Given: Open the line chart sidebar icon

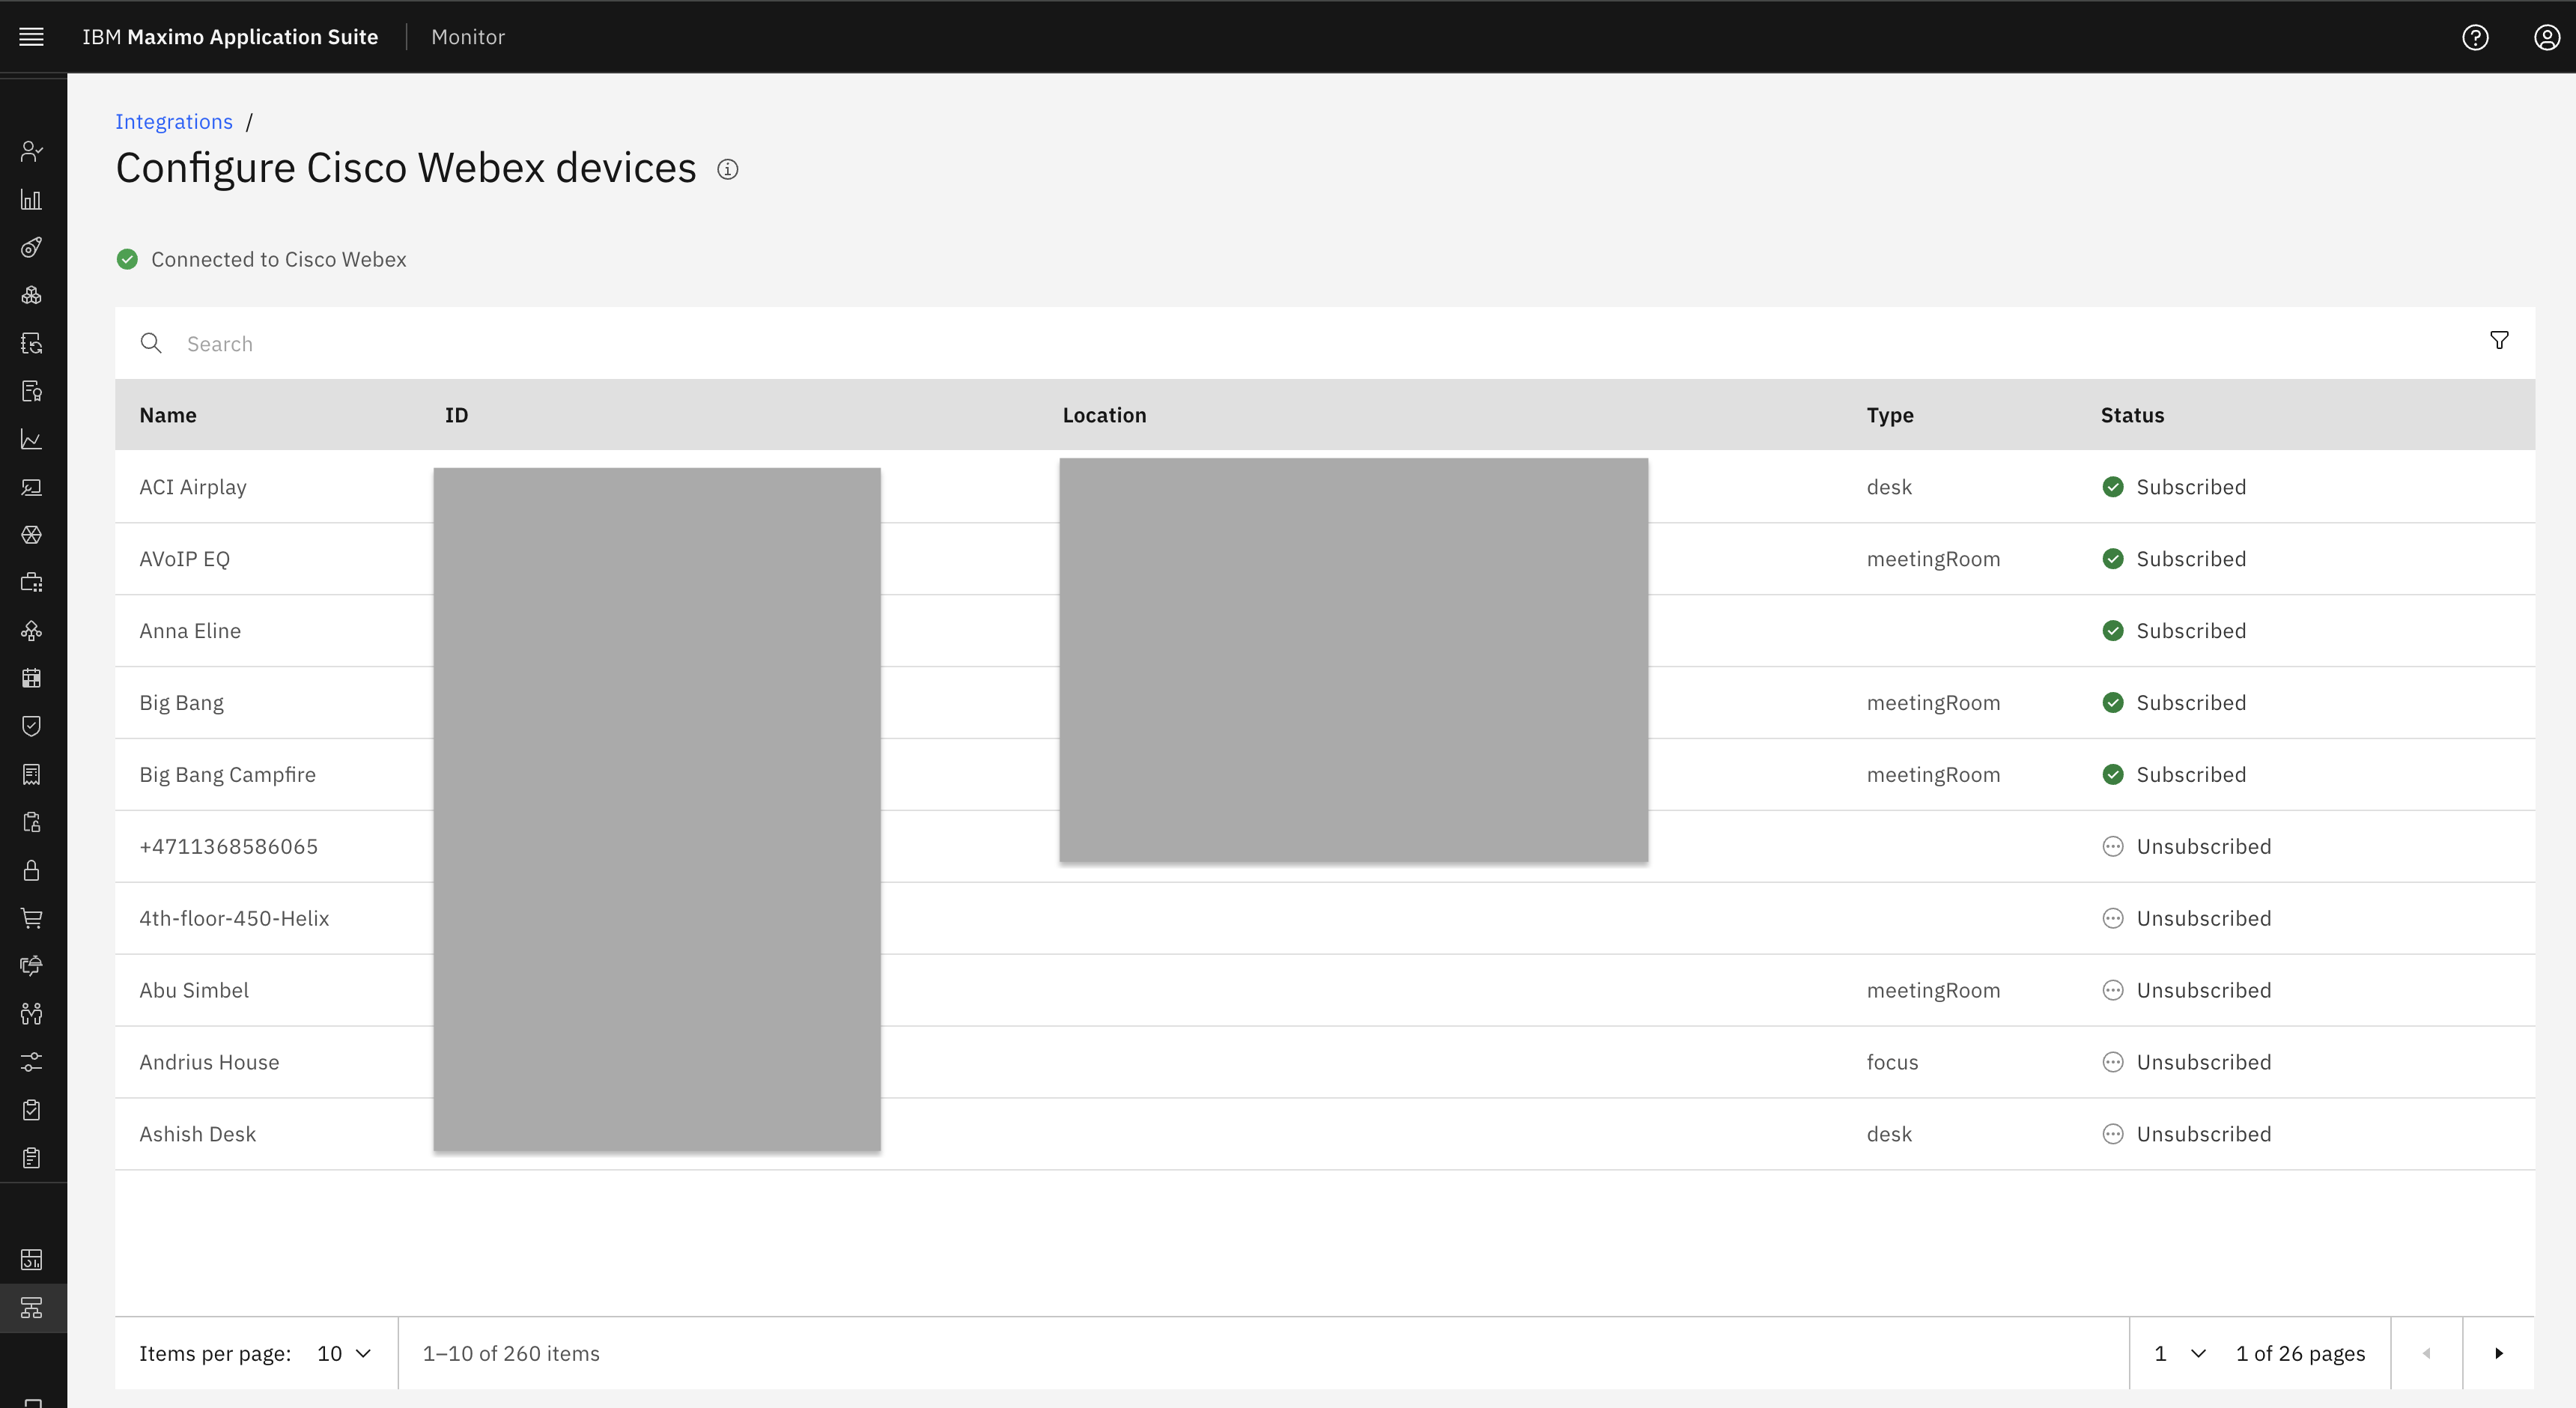Looking at the screenshot, I should pos(32,439).
